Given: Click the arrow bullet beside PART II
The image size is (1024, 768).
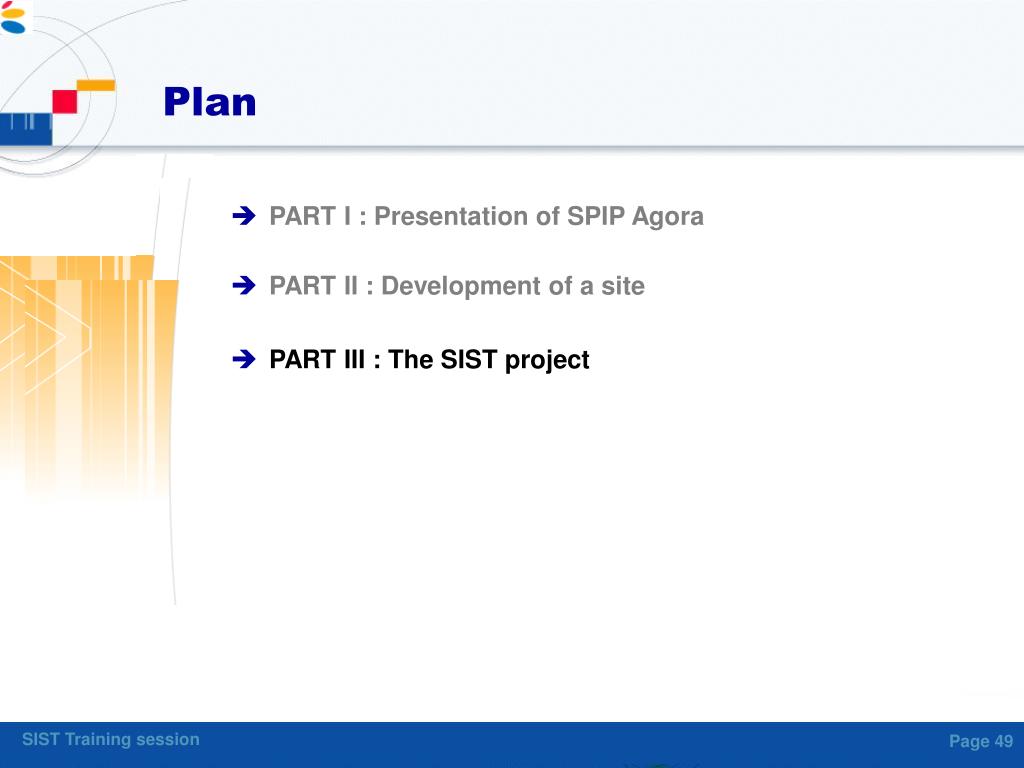Looking at the screenshot, I should point(244,285).
